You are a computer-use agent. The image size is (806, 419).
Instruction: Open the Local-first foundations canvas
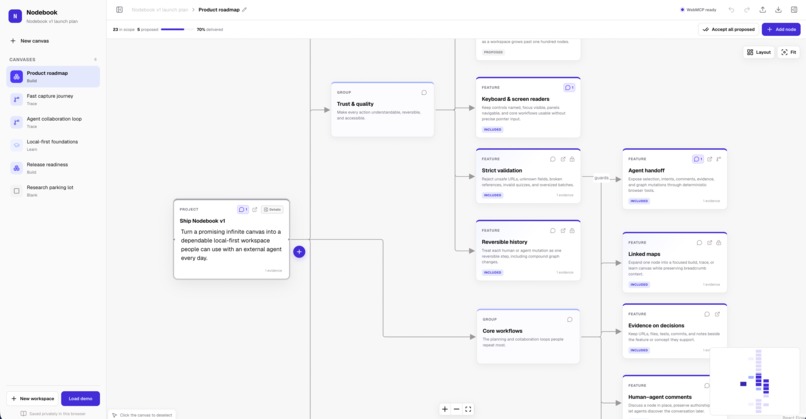53,145
